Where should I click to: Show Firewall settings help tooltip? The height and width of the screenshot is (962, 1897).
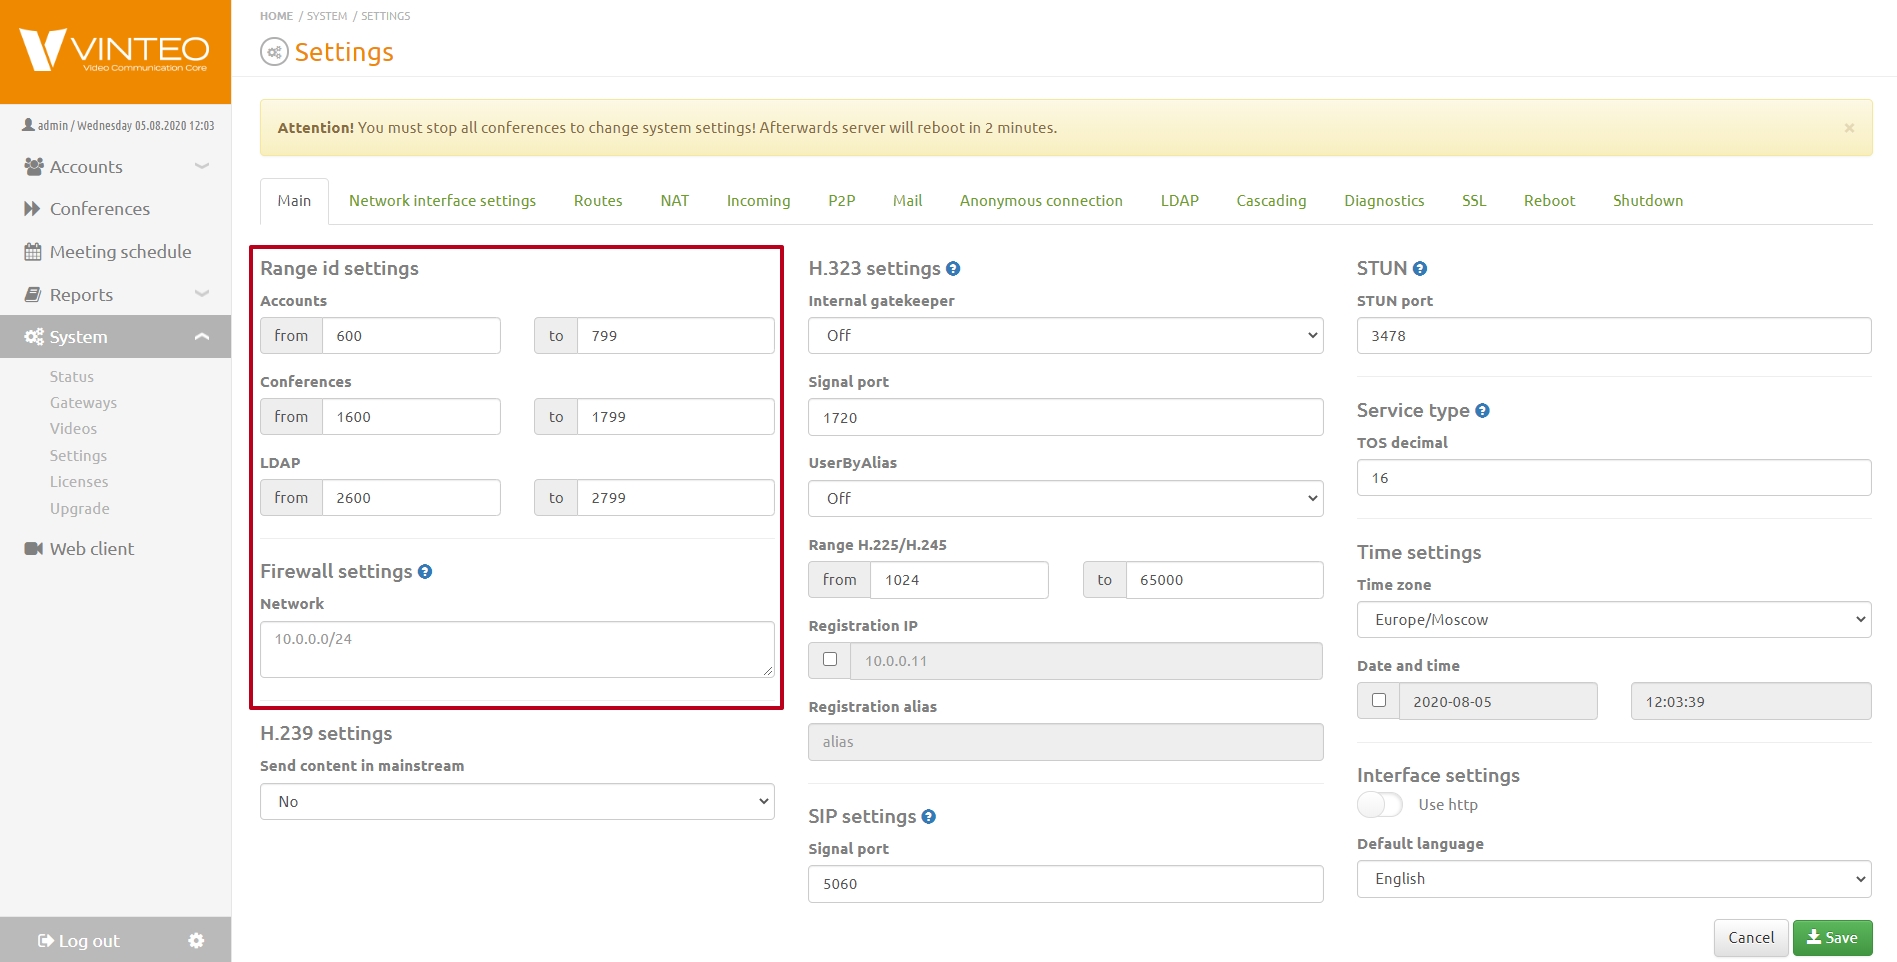pos(425,572)
